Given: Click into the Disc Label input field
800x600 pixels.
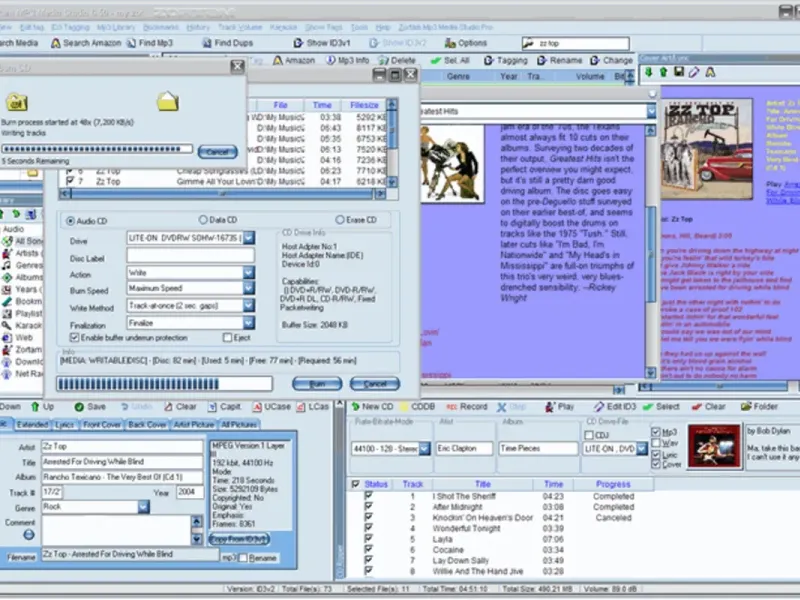Looking at the screenshot, I should pos(190,256).
